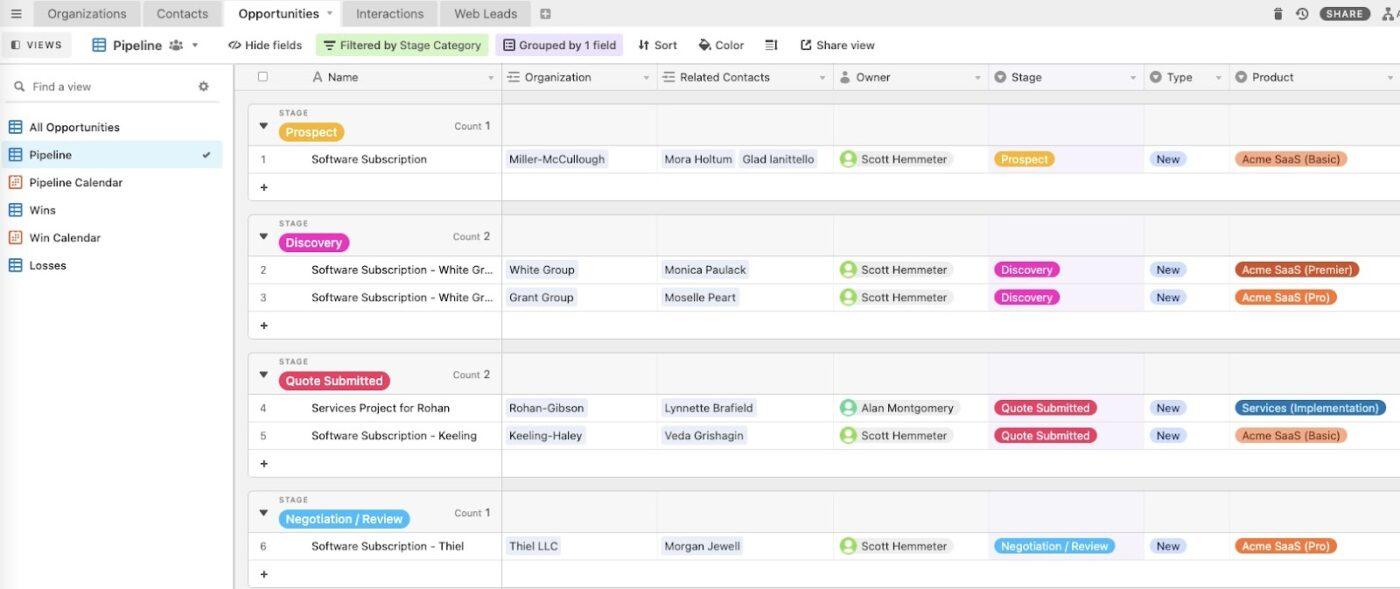Open the trash icon in the top bar
Image resolution: width=1400 pixels, height=589 pixels.
pos(1278,14)
